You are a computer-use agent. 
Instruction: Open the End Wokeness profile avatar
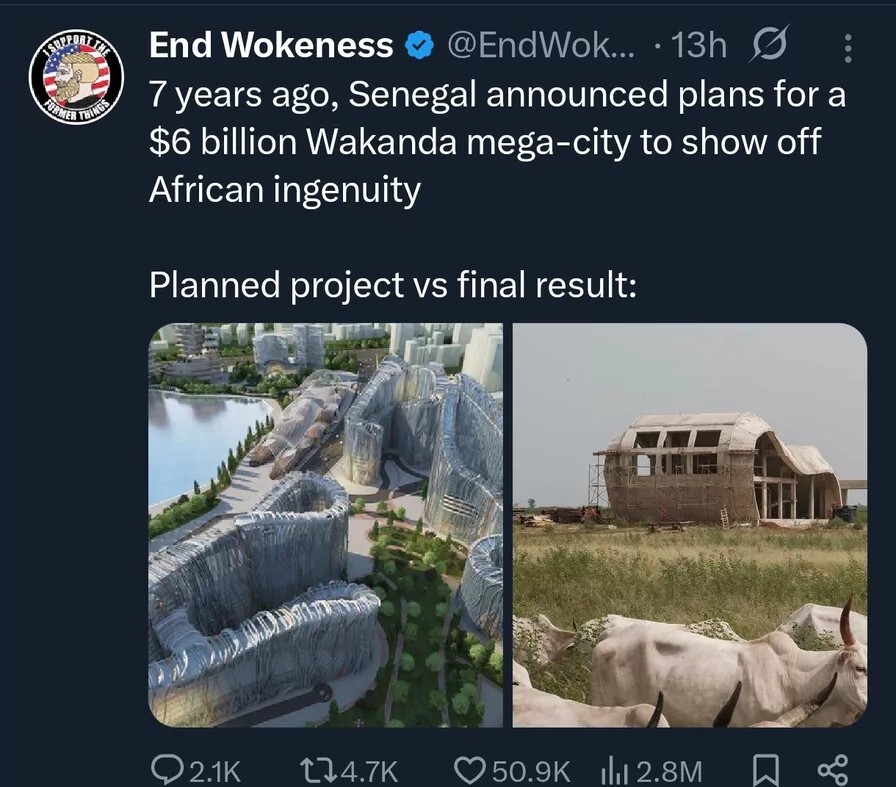[77, 77]
